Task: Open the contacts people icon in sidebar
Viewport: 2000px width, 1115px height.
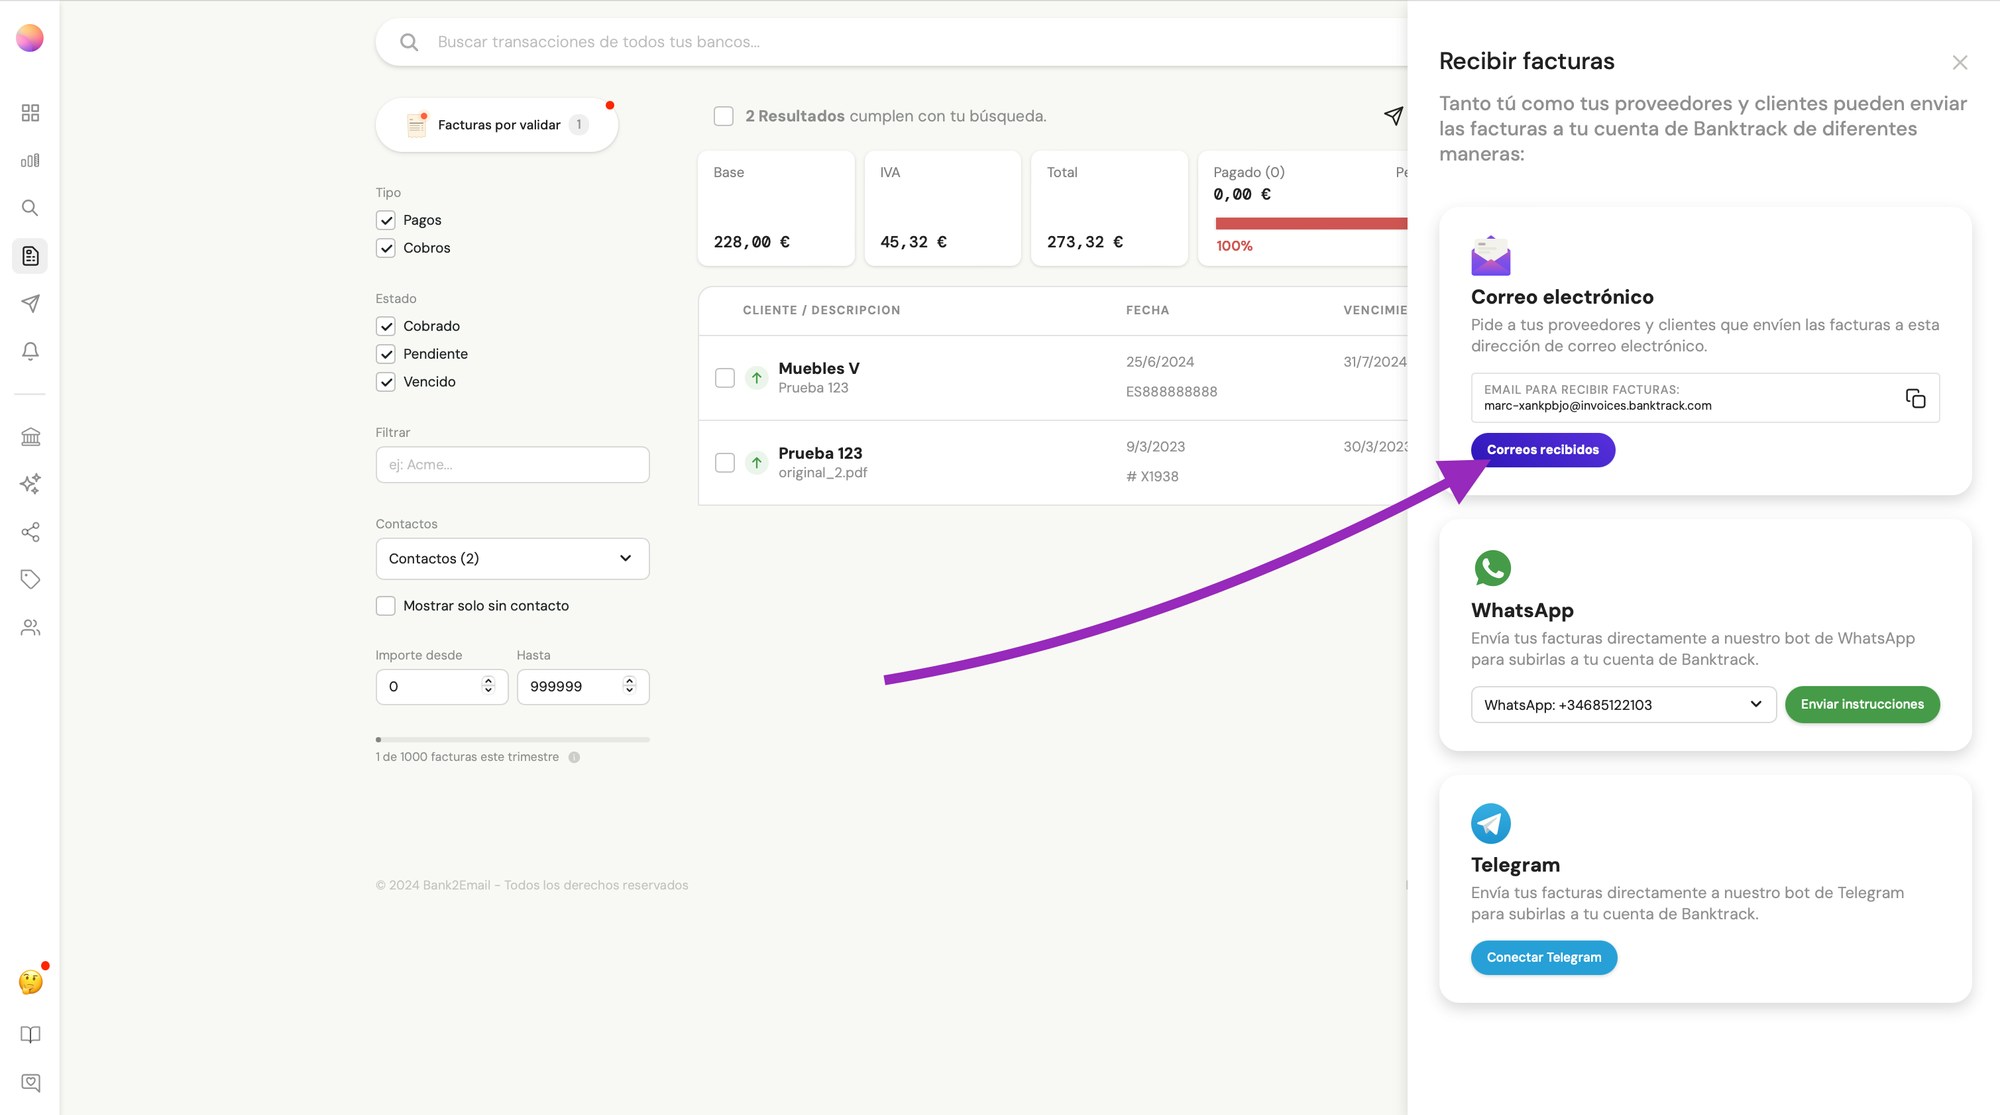Action: [x=30, y=627]
